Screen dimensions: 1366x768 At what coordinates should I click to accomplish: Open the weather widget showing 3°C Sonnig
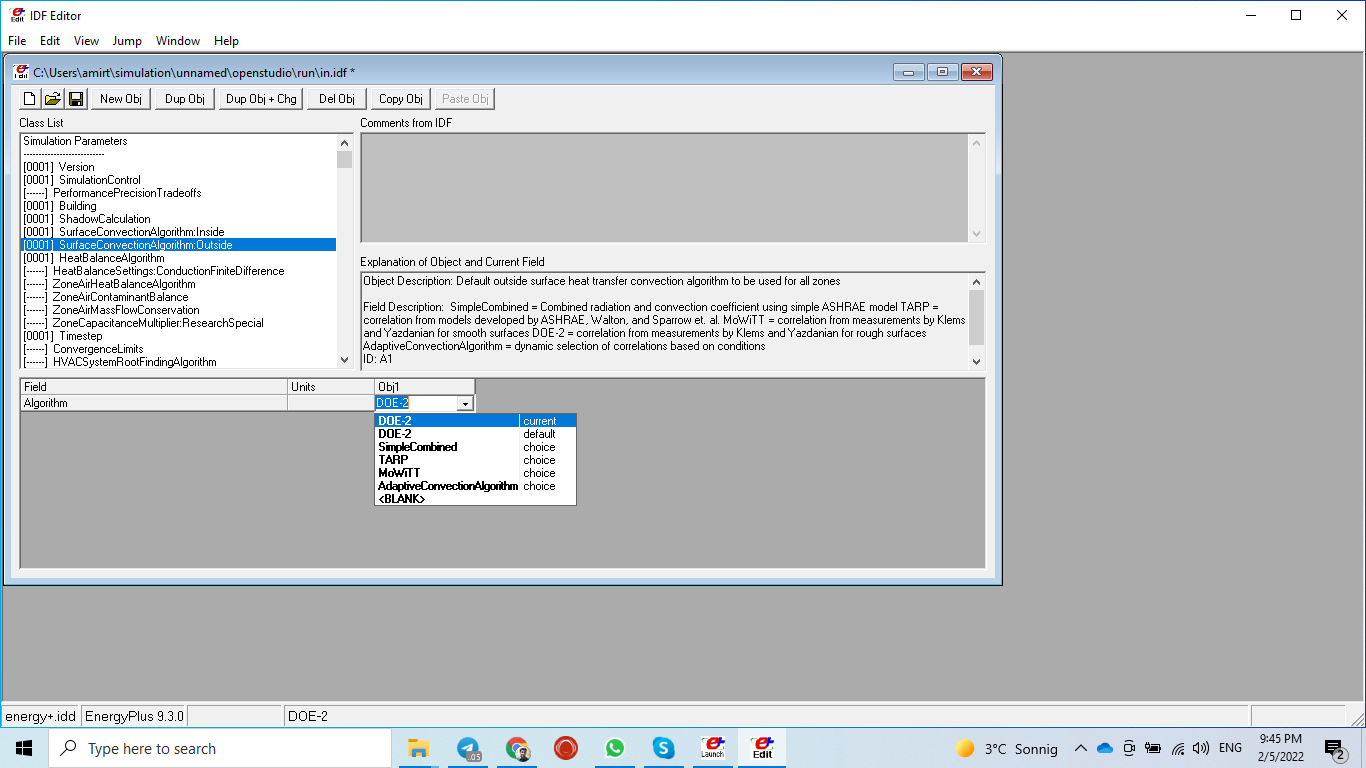point(1006,748)
